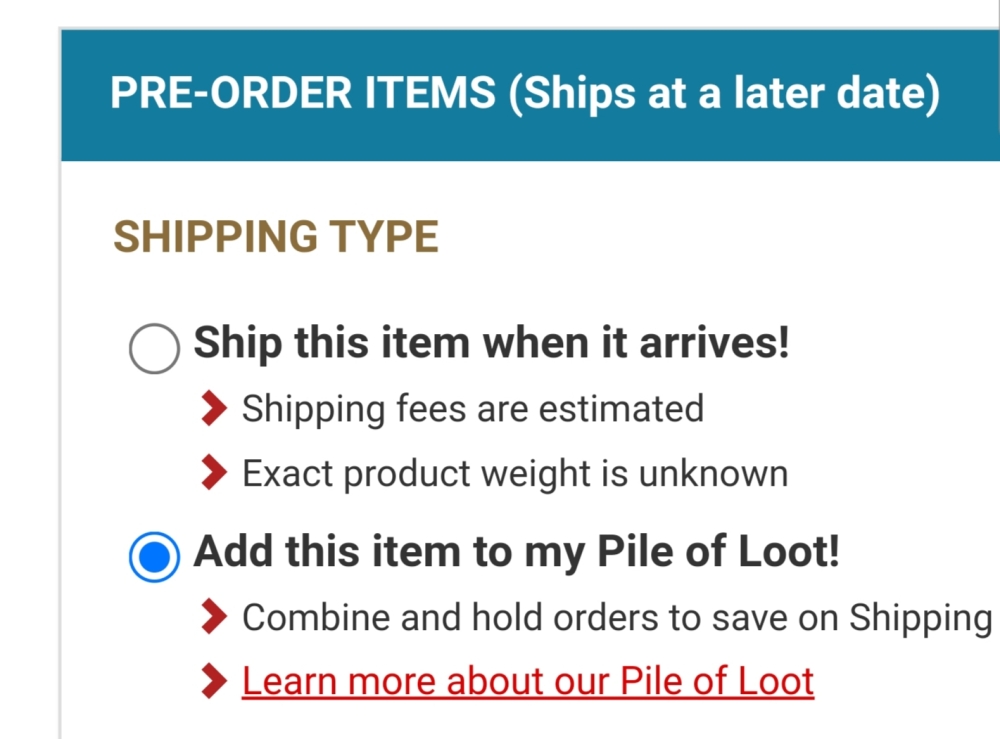Click the 'Ship this item when it arrives!' label text
1000x739 pixels.
point(491,344)
